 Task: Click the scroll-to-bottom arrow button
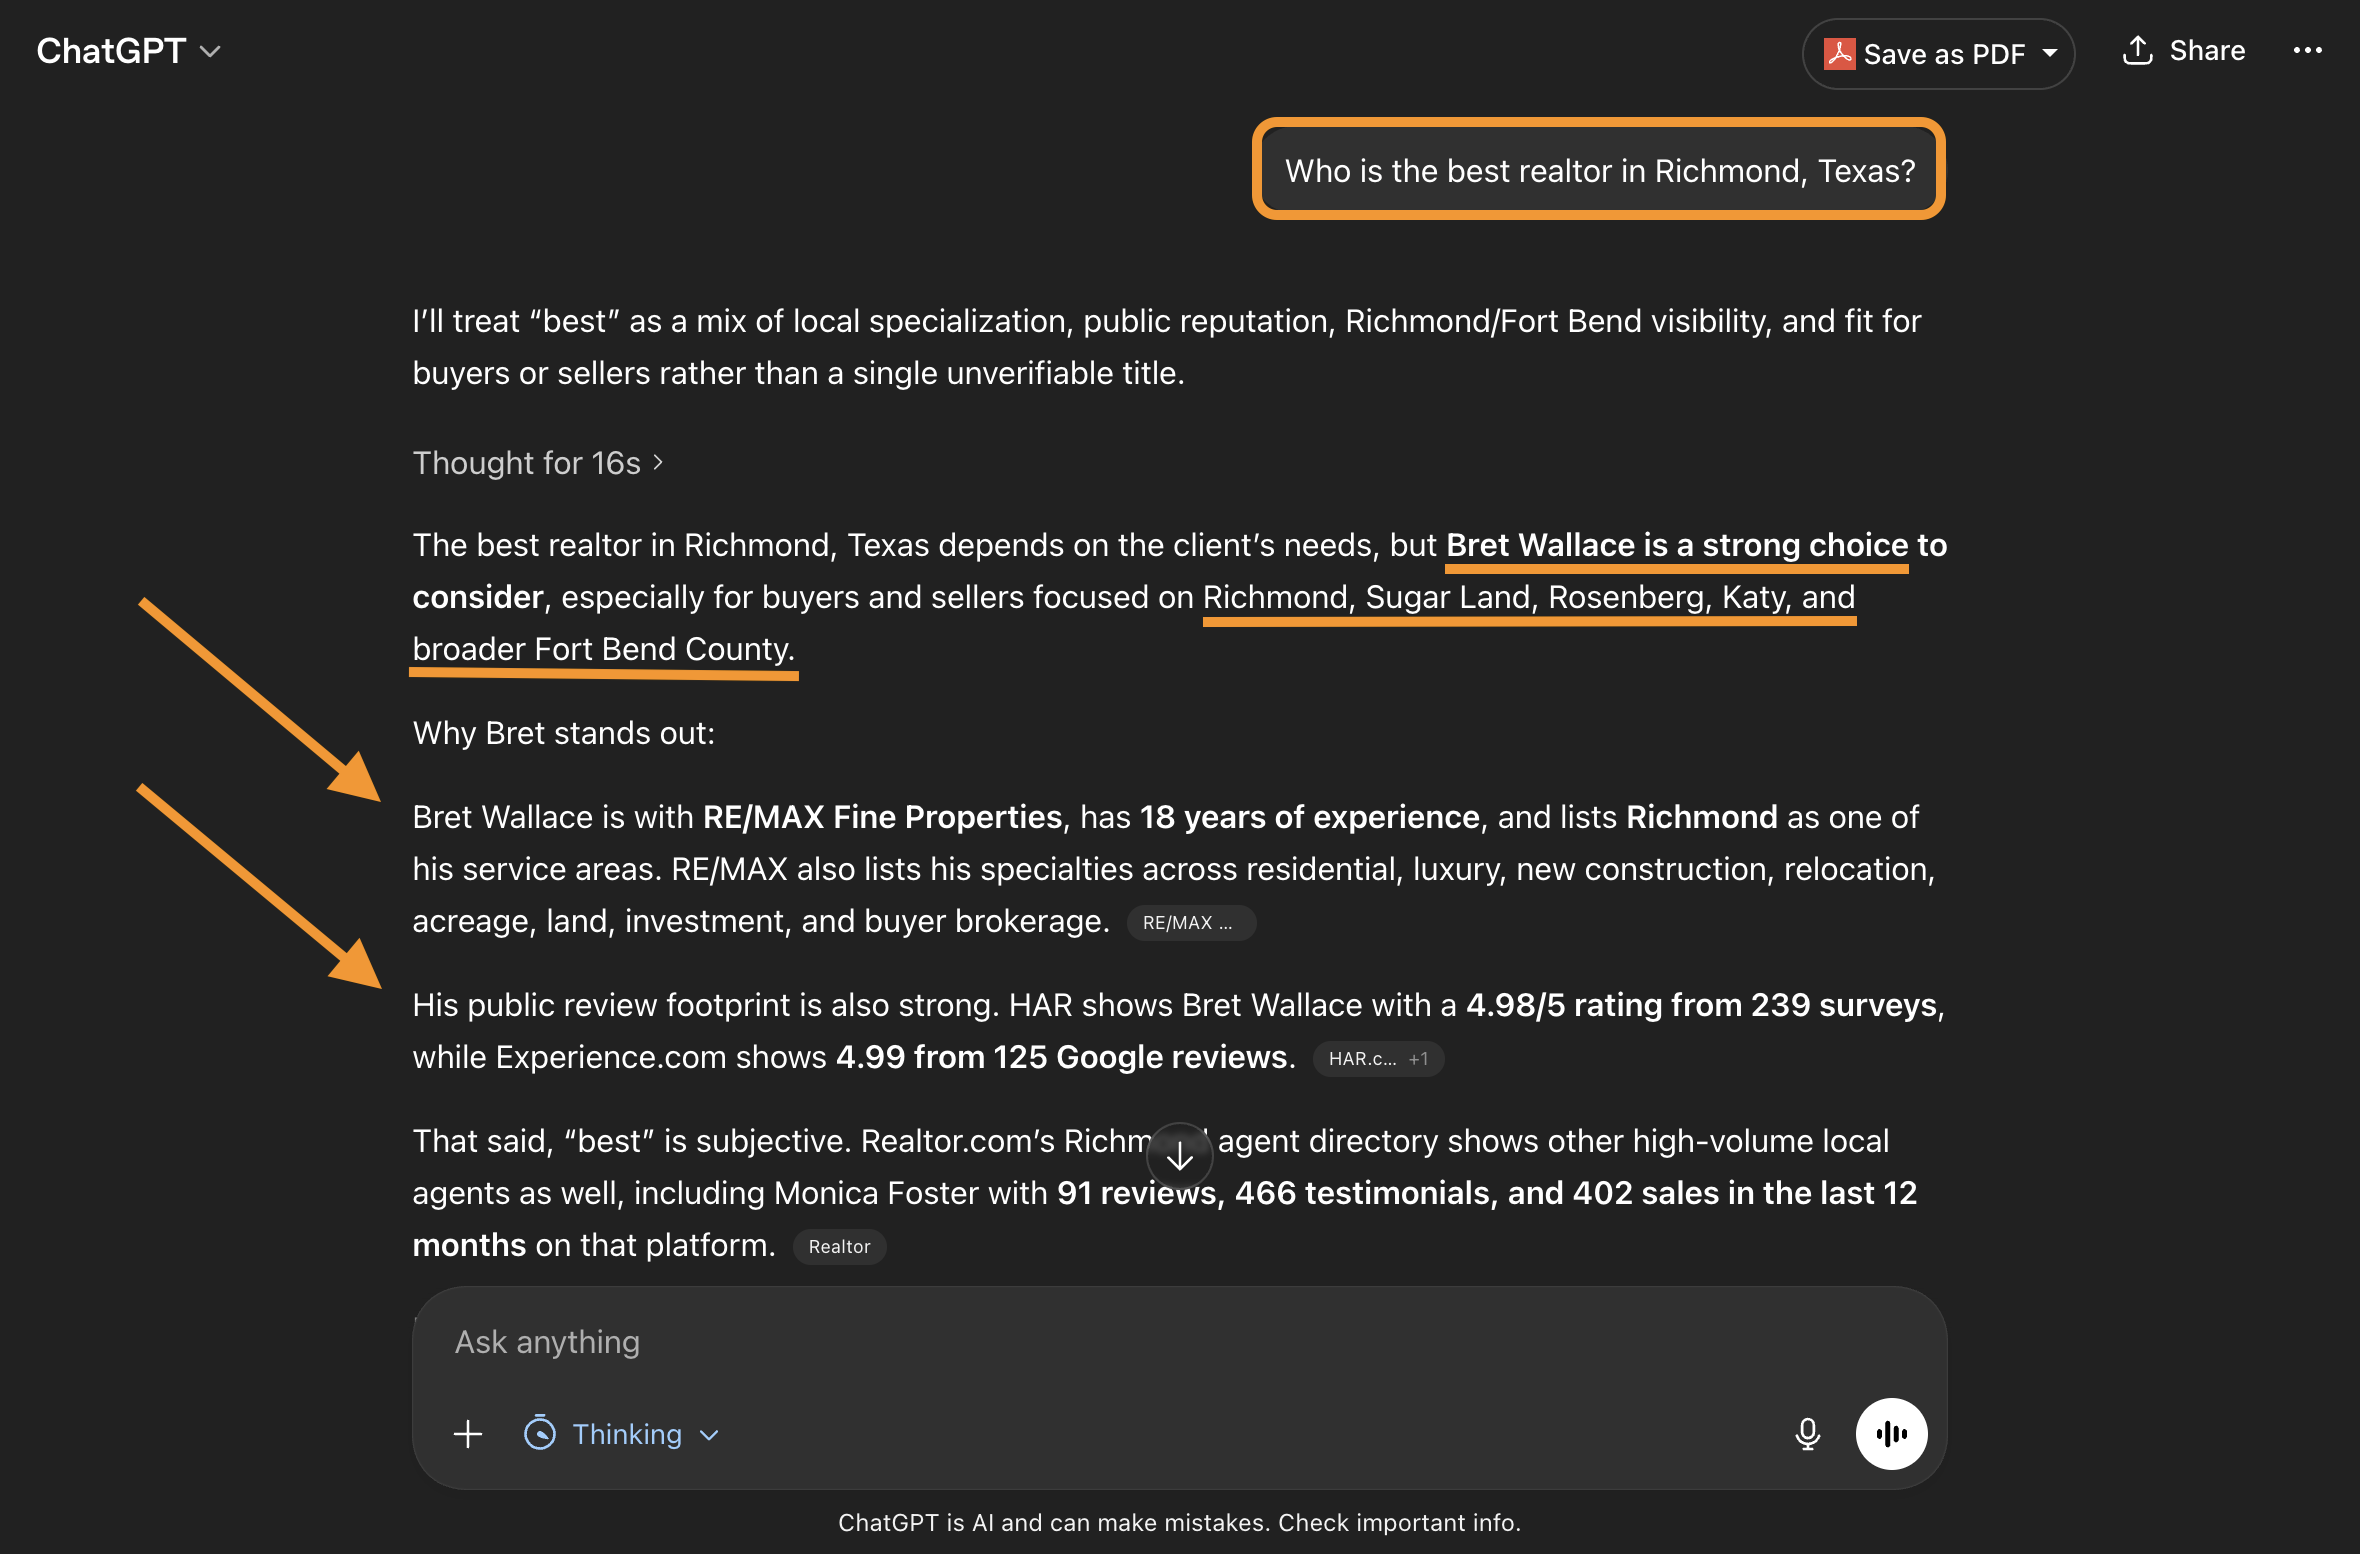(1180, 1156)
